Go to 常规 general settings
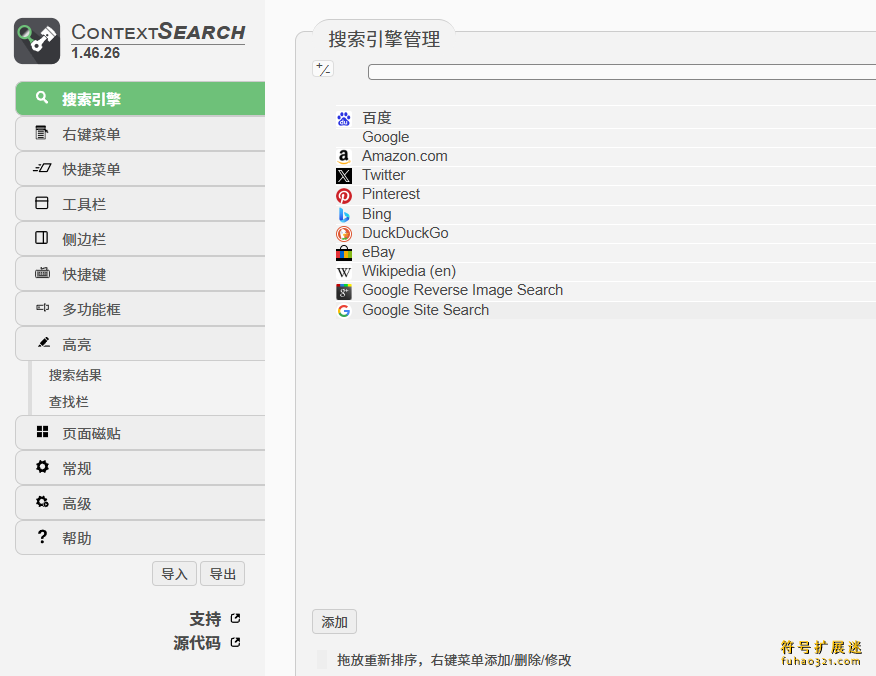876x676 pixels. coord(140,468)
